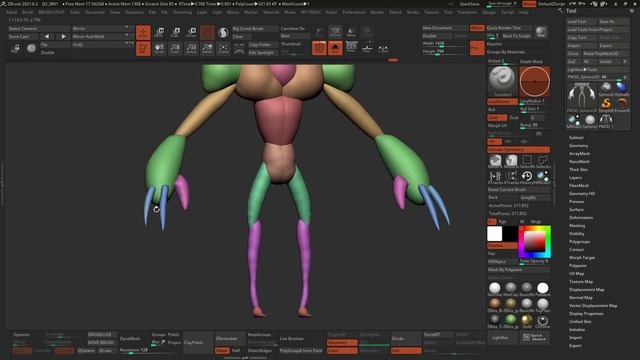Choose the Chrome material sphere
The width and height of the screenshot is (640, 360).
[542, 320]
